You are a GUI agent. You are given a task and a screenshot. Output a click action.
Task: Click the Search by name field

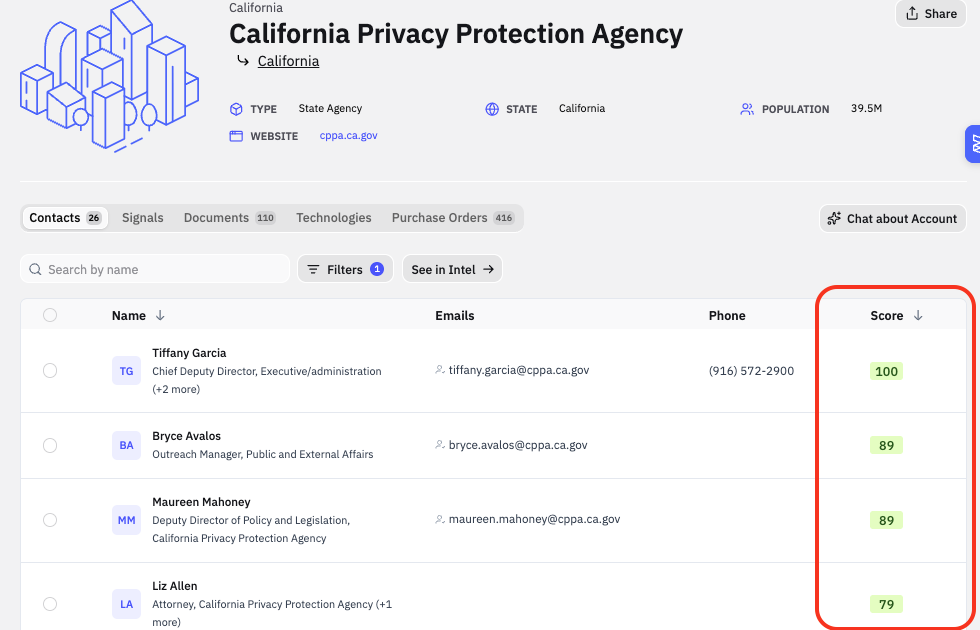155,269
